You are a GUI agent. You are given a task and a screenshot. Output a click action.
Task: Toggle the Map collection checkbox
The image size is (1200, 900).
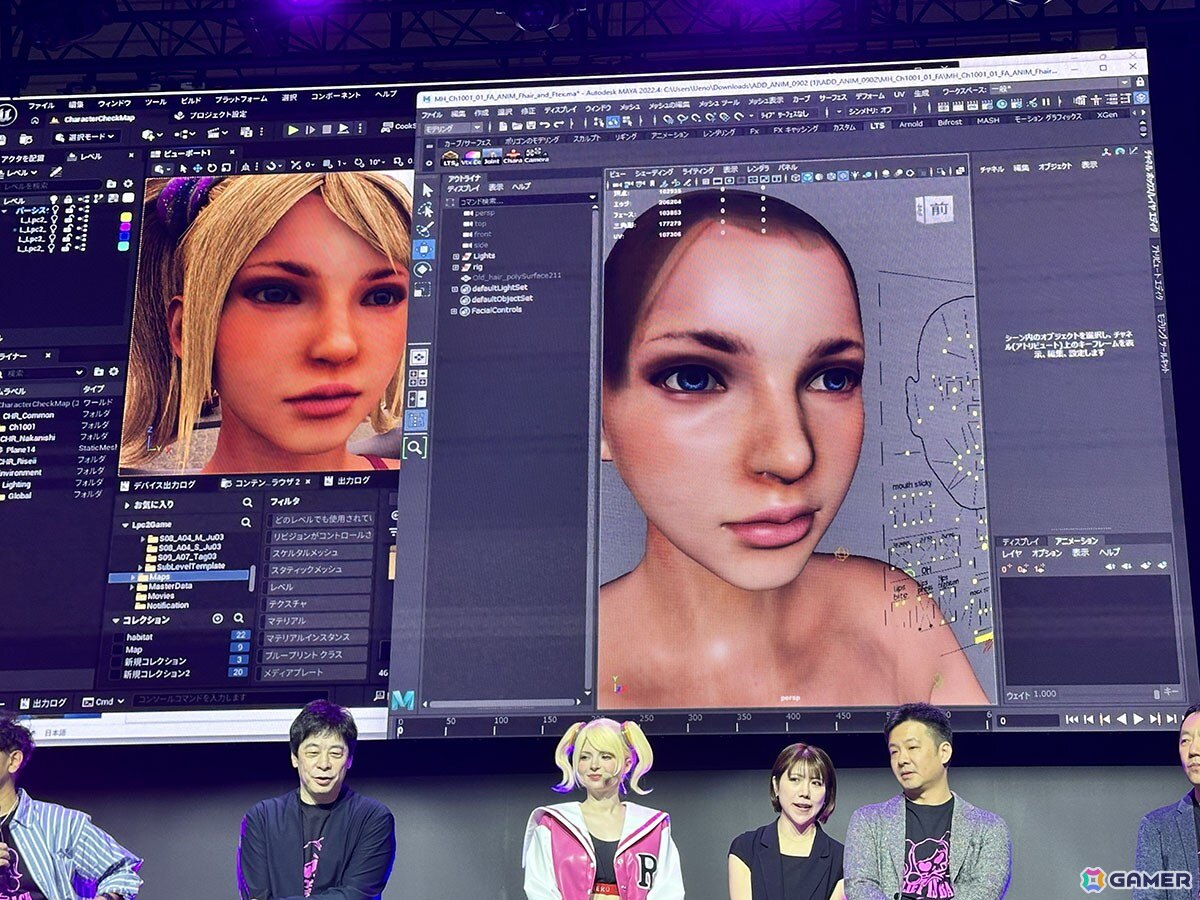[117, 650]
